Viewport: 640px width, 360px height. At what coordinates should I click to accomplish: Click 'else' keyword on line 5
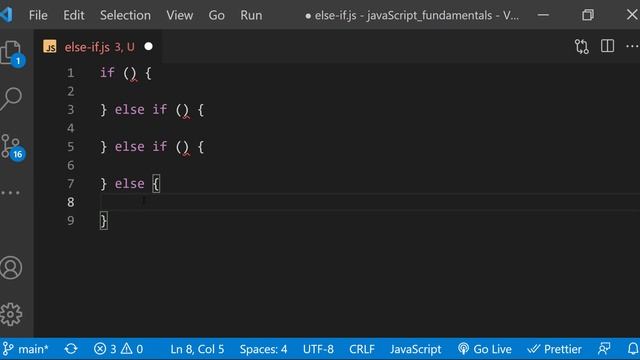(129, 147)
